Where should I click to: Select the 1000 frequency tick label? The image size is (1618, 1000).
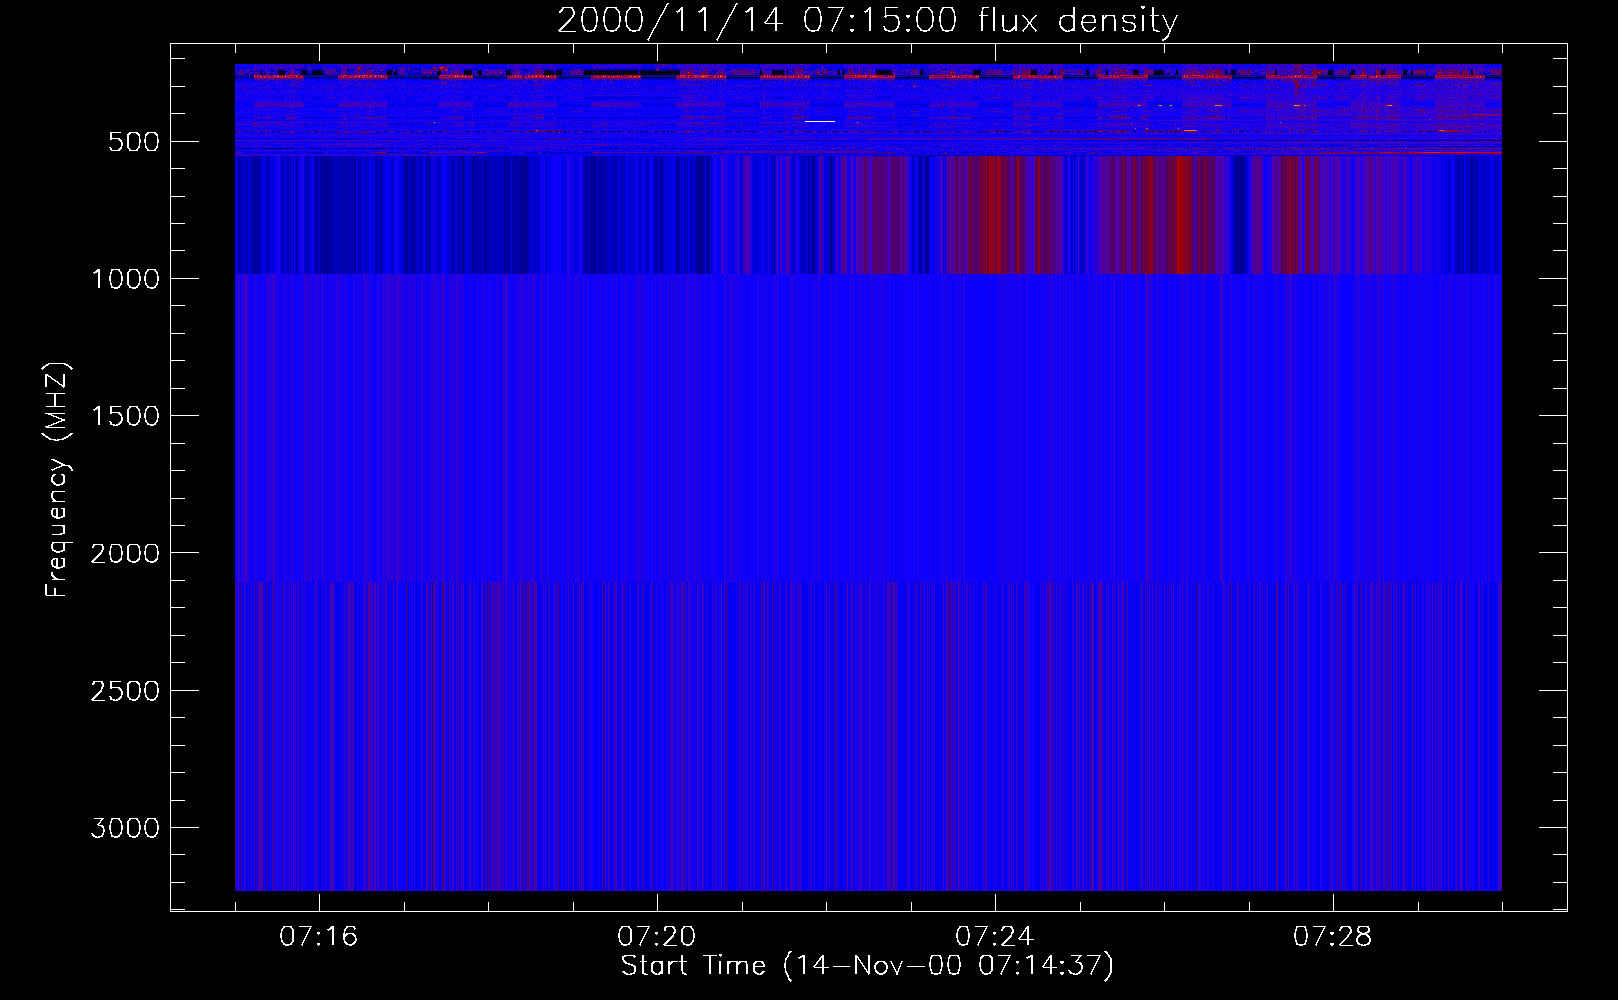(125, 279)
